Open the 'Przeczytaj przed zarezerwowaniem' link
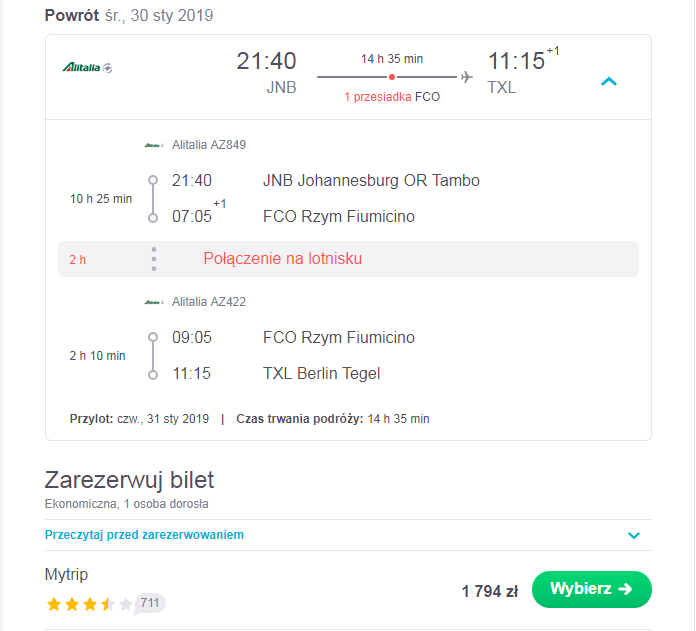This screenshot has height=631, width=696. pyautogui.click(x=144, y=535)
